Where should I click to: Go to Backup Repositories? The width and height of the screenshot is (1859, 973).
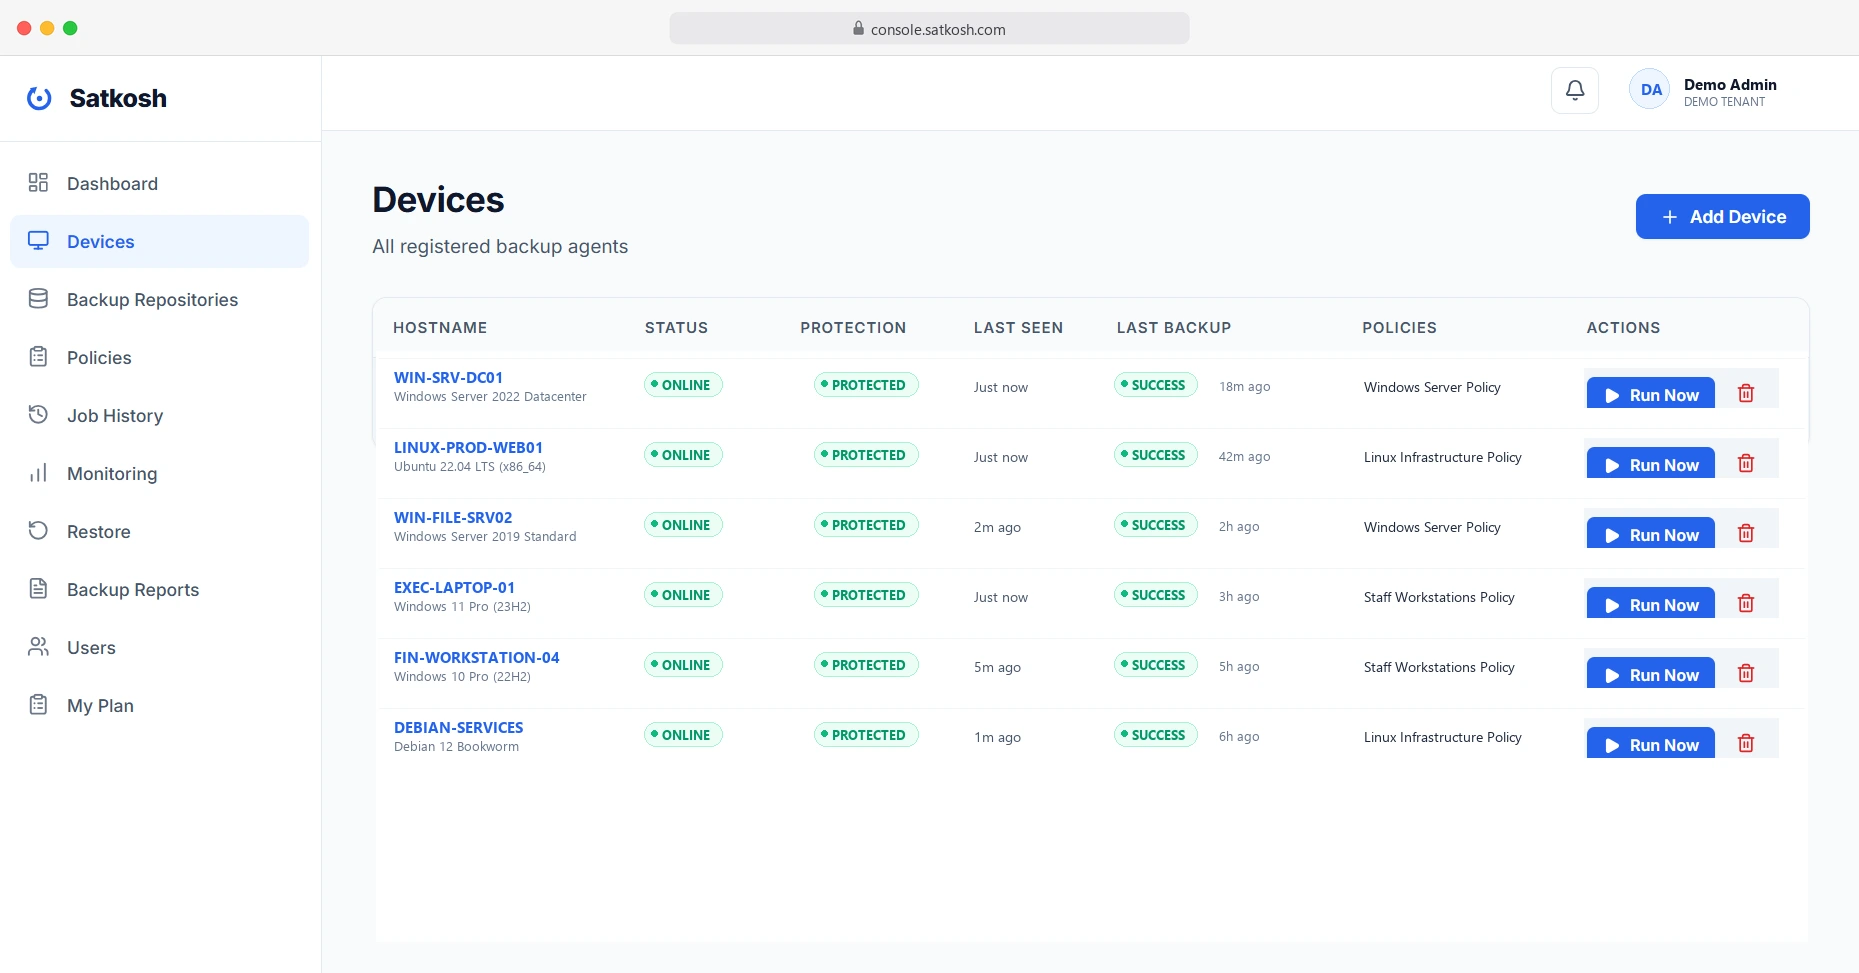[x=159, y=299]
